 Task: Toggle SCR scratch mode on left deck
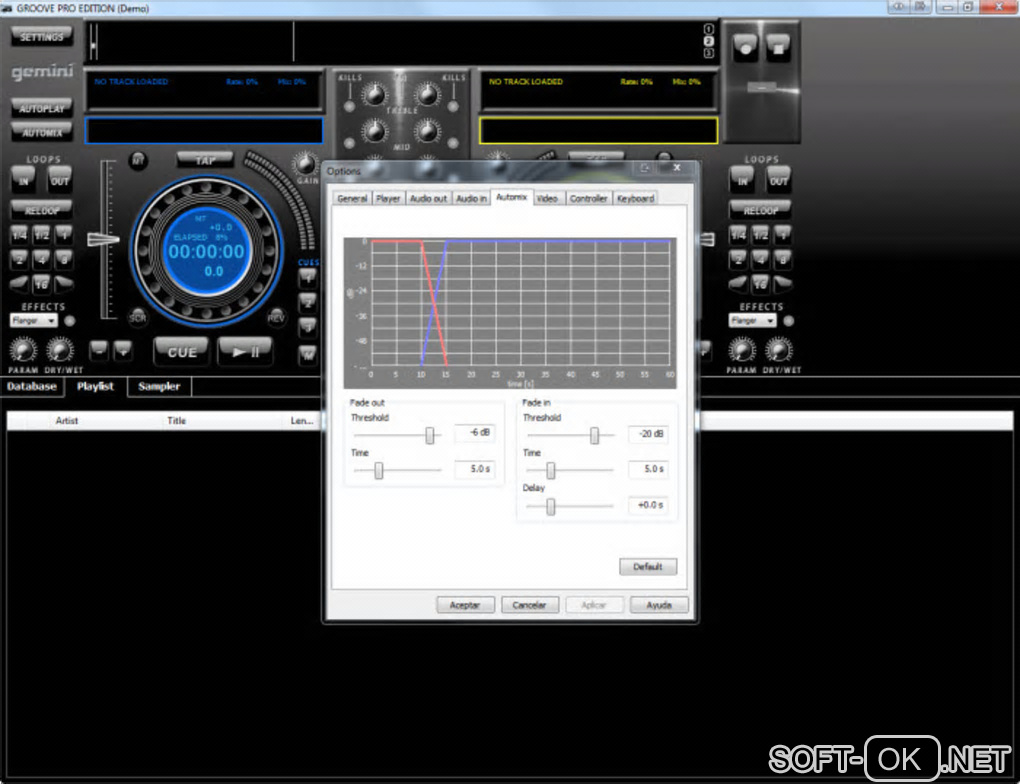click(137, 318)
